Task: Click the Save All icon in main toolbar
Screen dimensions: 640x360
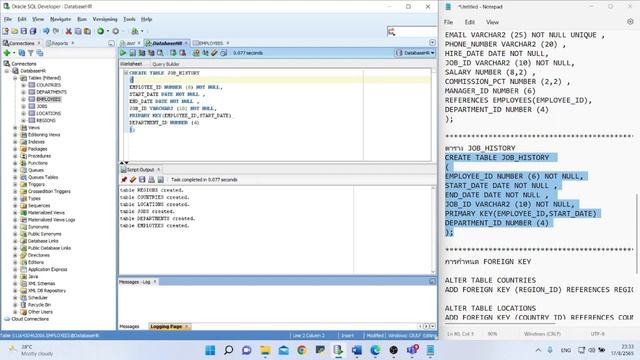Action: click(33, 31)
